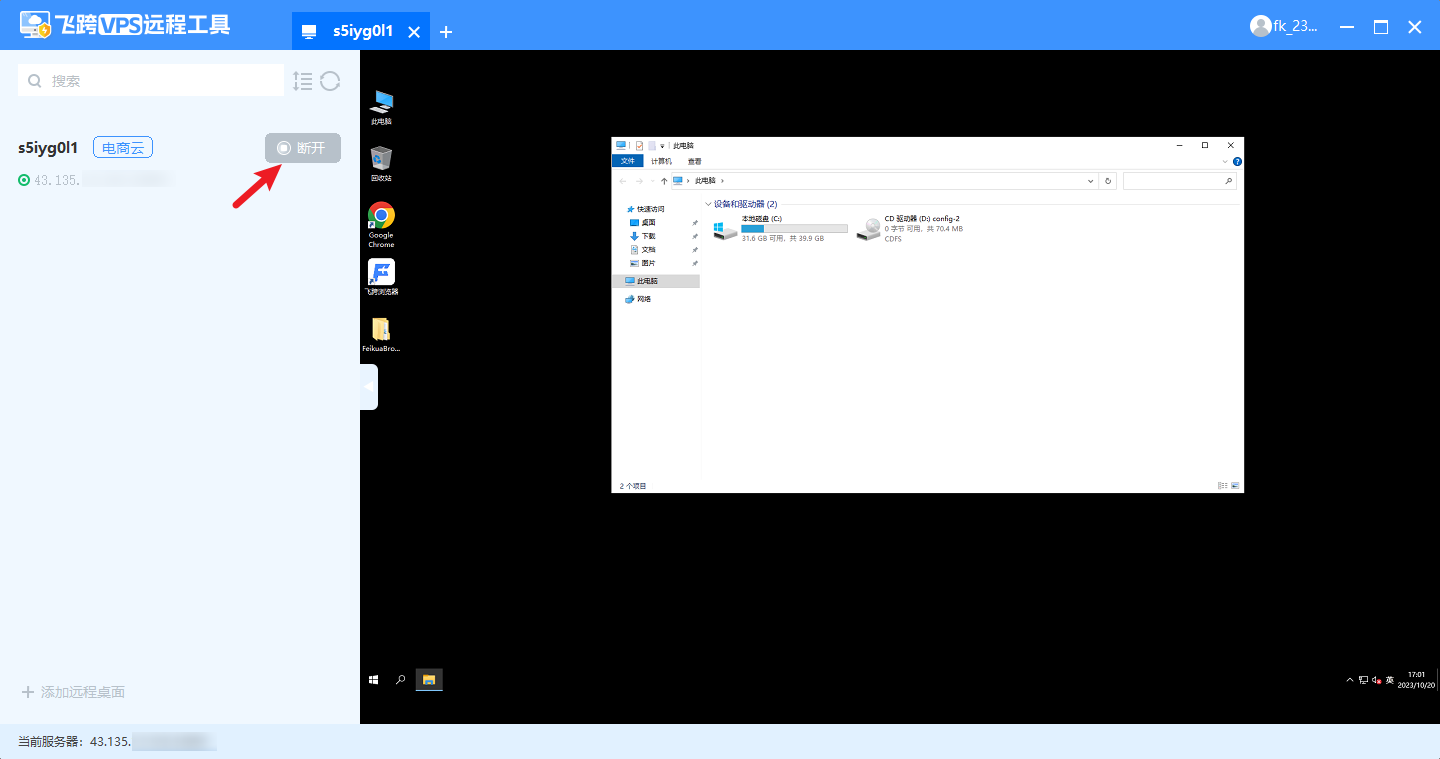Open the 飞跨浏览器 desktop shortcut
This screenshot has height=759, width=1440.
(381, 273)
